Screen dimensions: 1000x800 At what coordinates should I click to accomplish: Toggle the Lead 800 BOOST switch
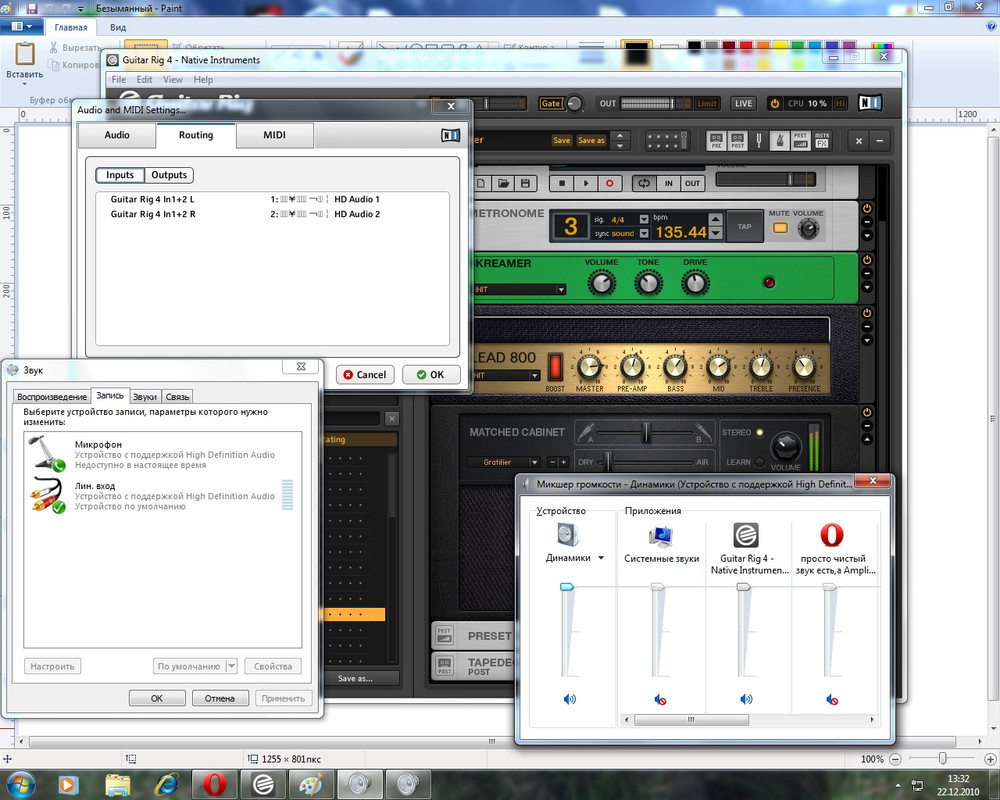click(x=555, y=367)
